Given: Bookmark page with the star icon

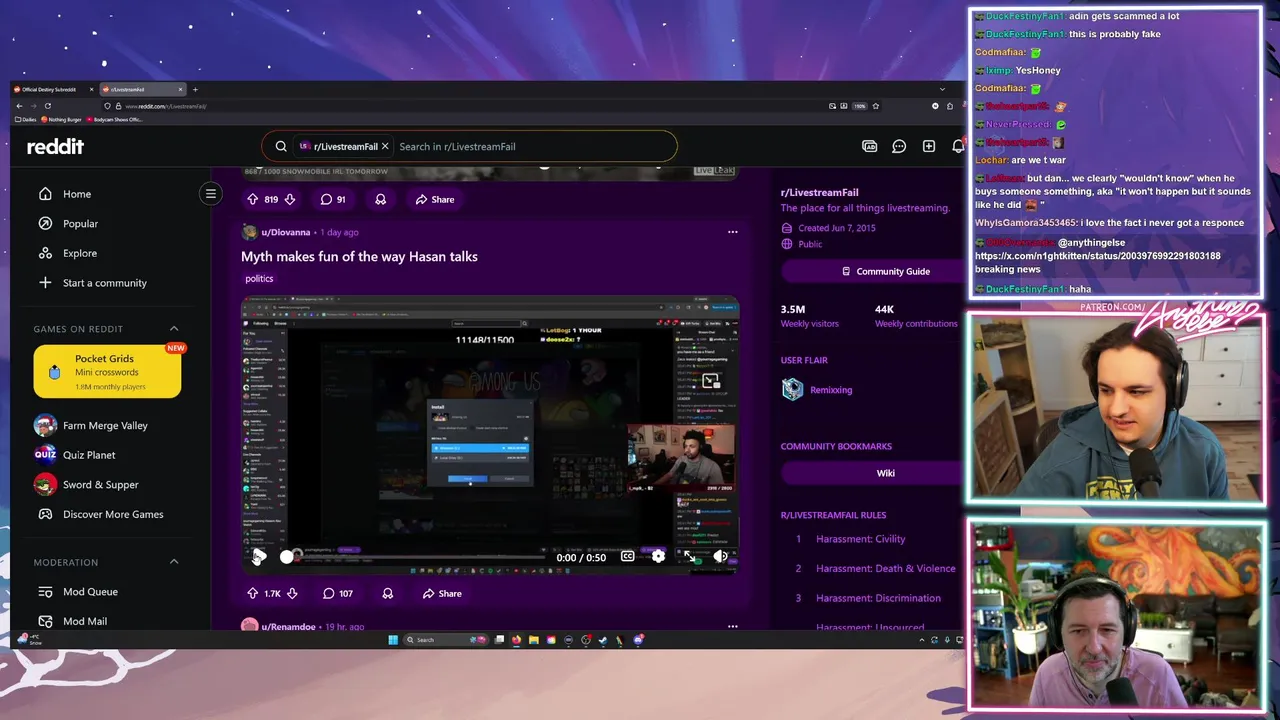Looking at the screenshot, I should (875, 106).
